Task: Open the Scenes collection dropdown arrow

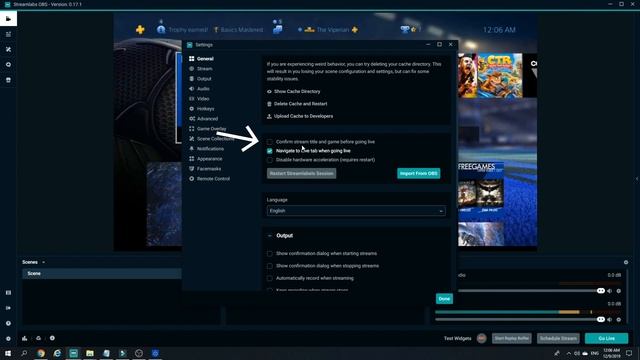Action: pyautogui.click(x=44, y=262)
